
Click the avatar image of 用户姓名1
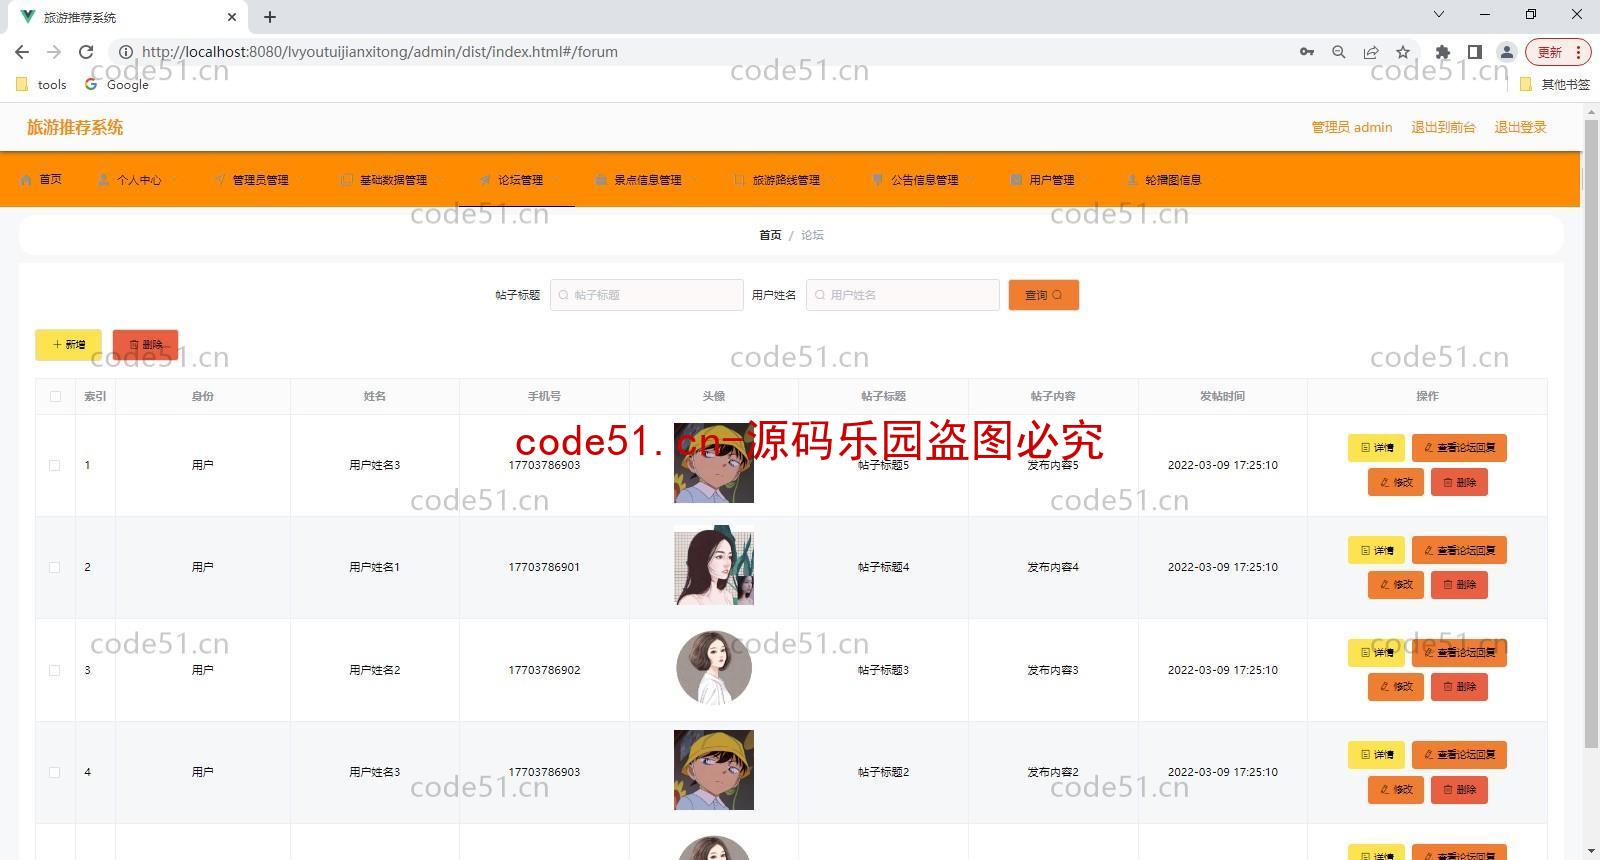(714, 566)
